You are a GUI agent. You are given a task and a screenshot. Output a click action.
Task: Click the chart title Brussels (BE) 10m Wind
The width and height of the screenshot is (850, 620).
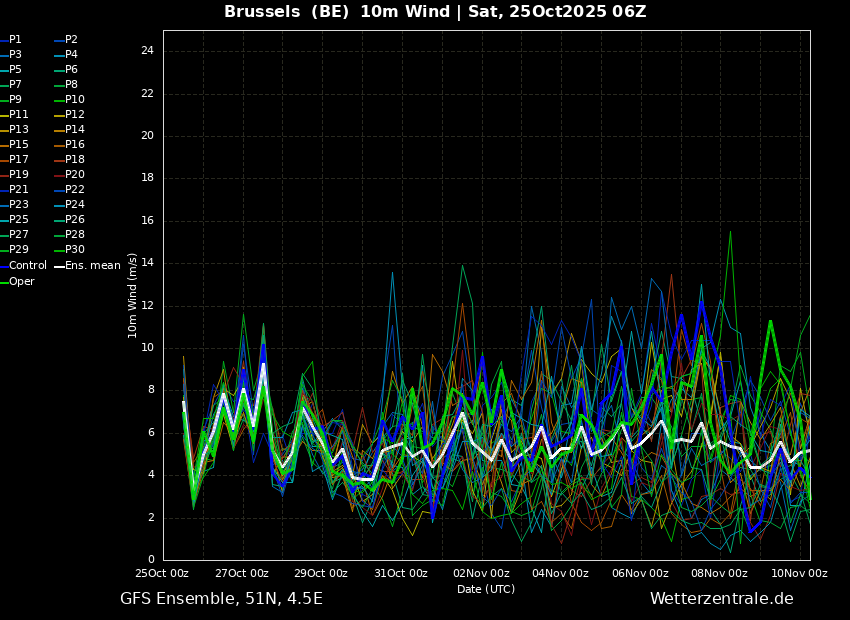point(337,11)
